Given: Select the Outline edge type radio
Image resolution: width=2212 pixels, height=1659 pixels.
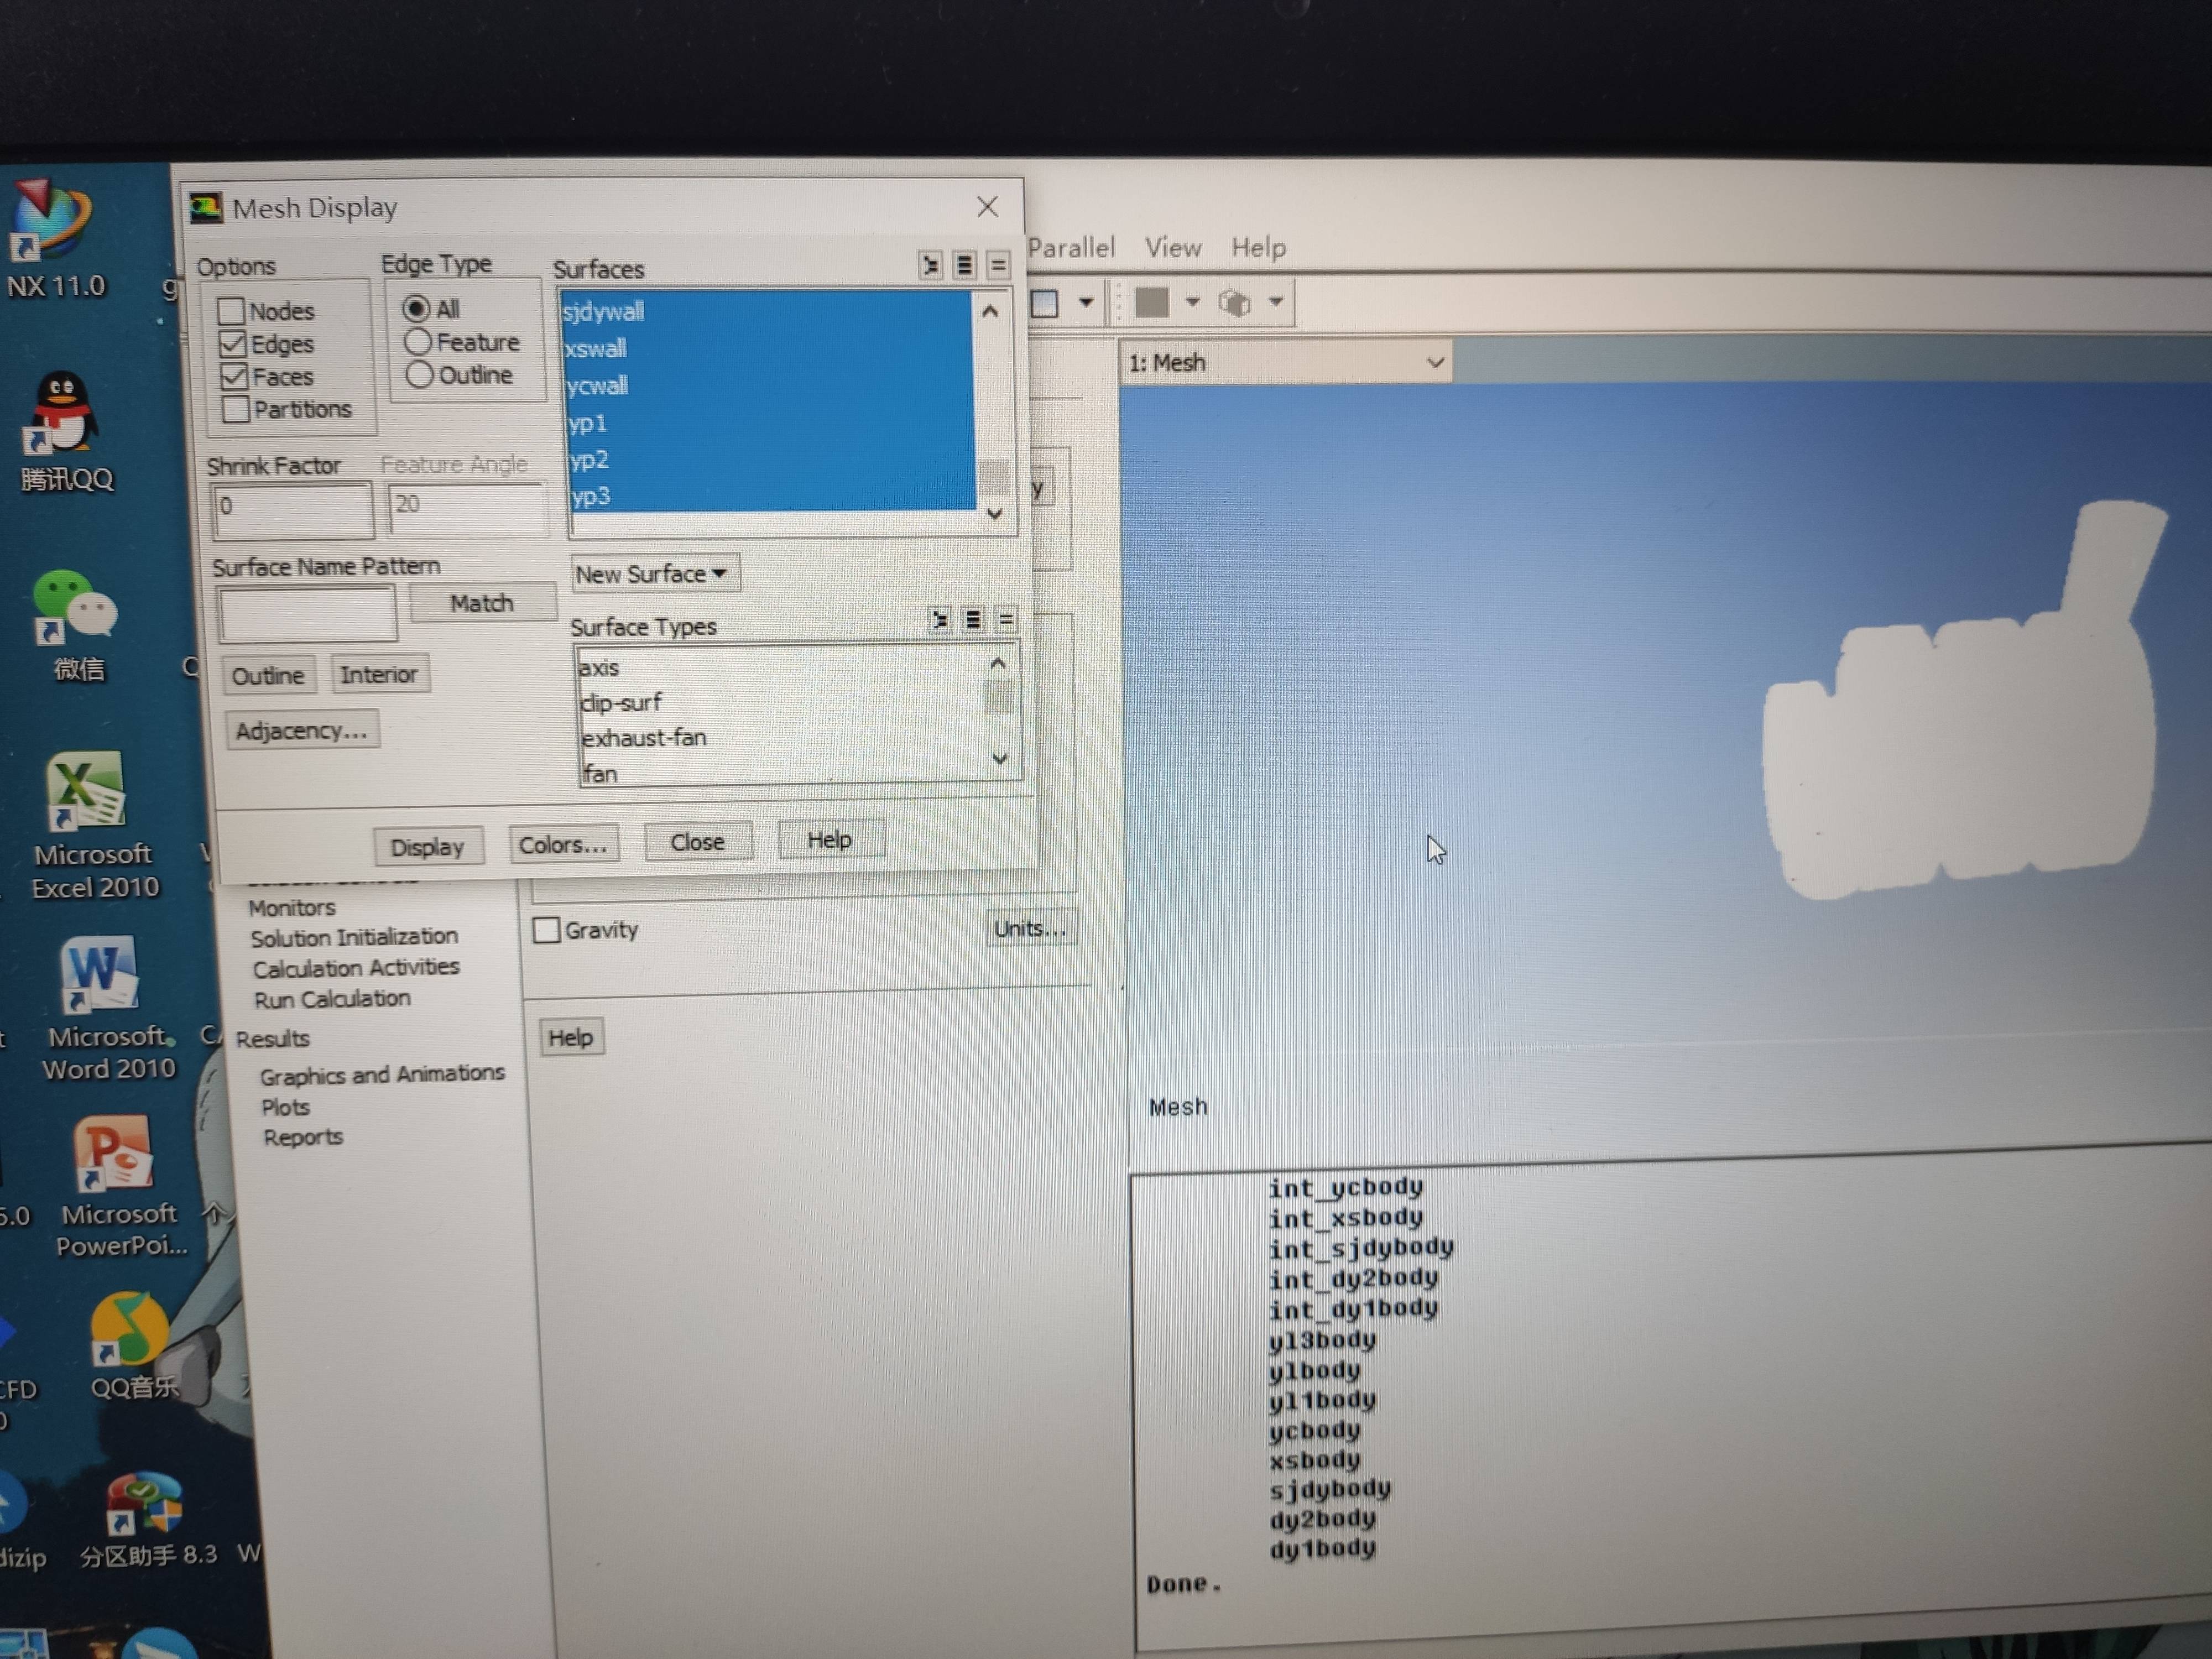Looking at the screenshot, I should pyautogui.click(x=419, y=375).
